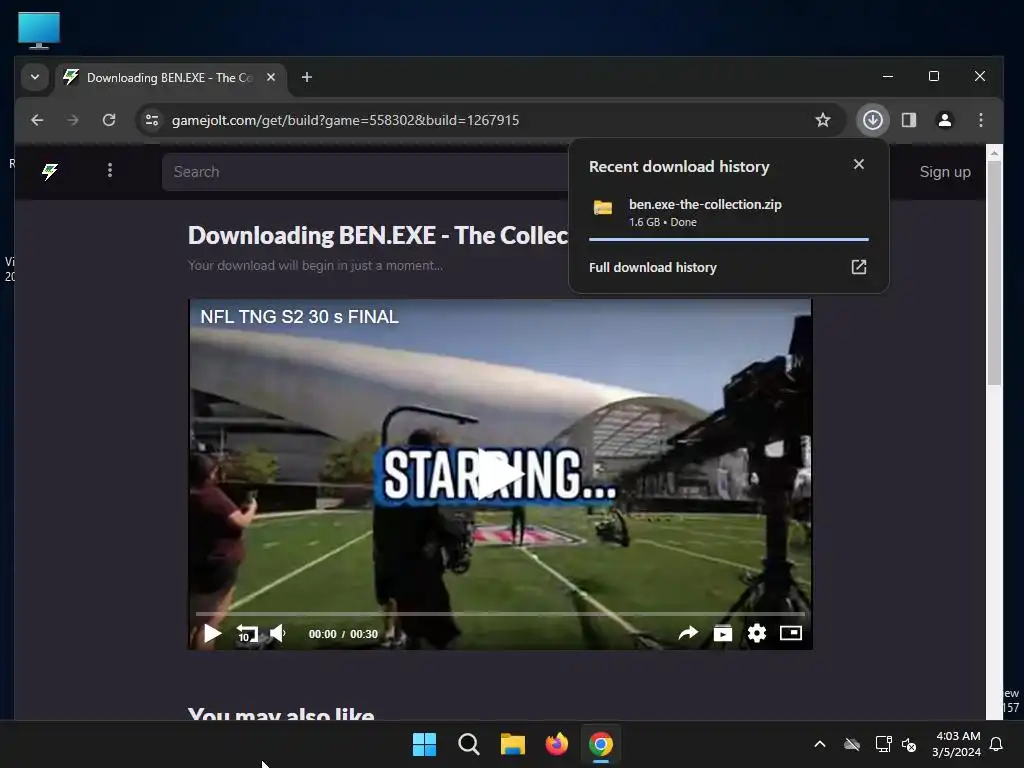Go back to previous page in Chrome
1024x768 pixels.
point(37,120)
